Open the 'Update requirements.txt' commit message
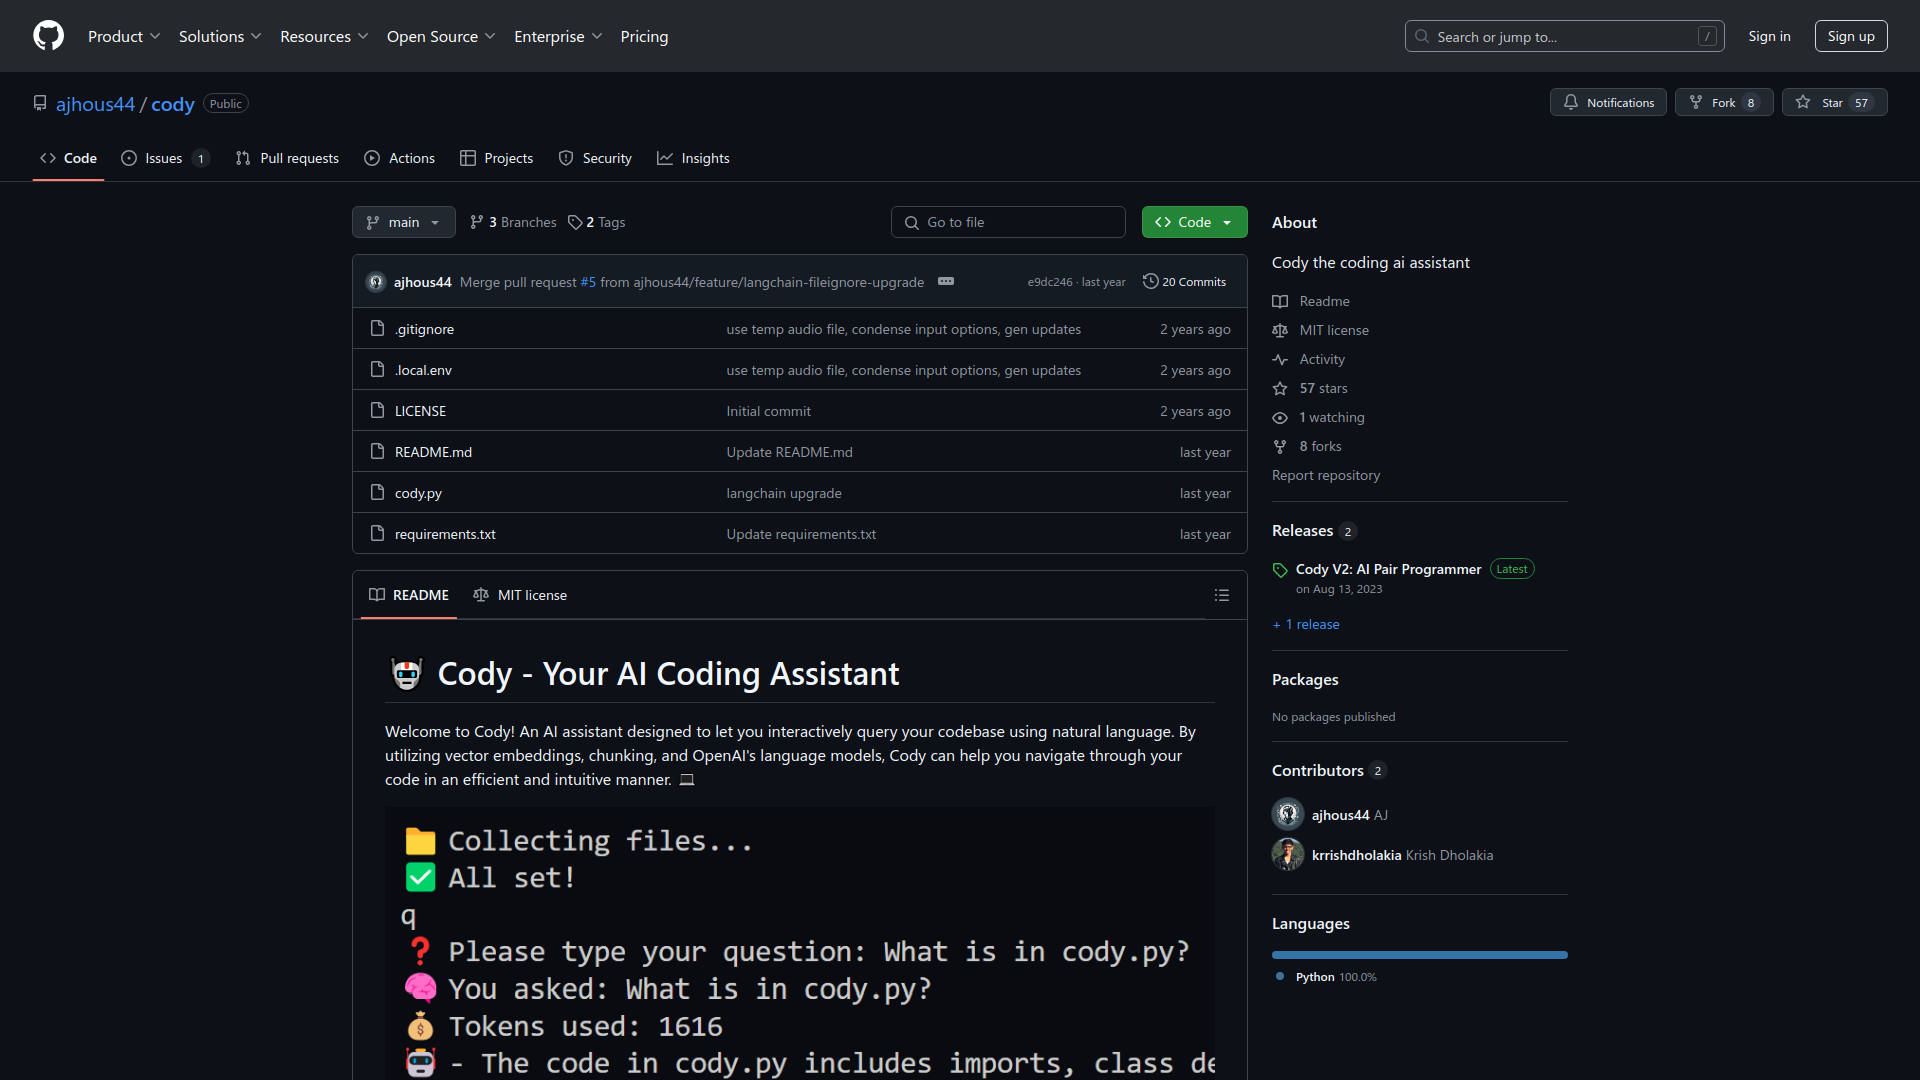The width and height of the screenshot is (1920, 1080). point(801,534)
